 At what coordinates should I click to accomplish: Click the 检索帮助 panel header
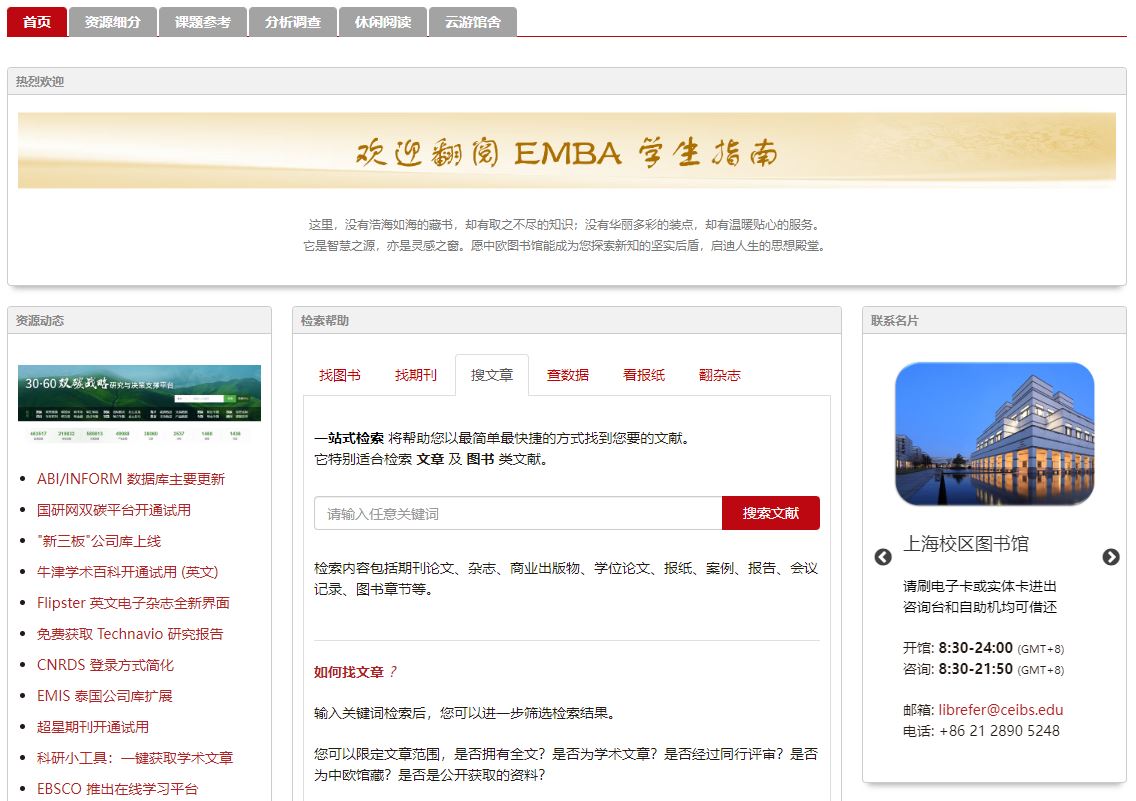point(567,320)
